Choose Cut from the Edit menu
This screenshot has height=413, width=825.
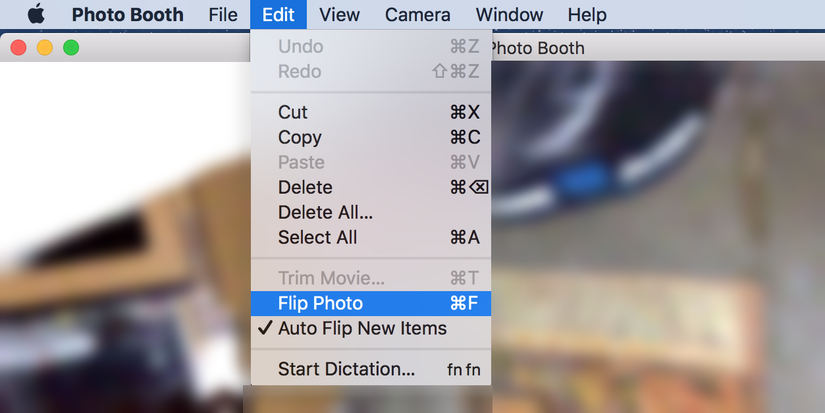(371, 112)
